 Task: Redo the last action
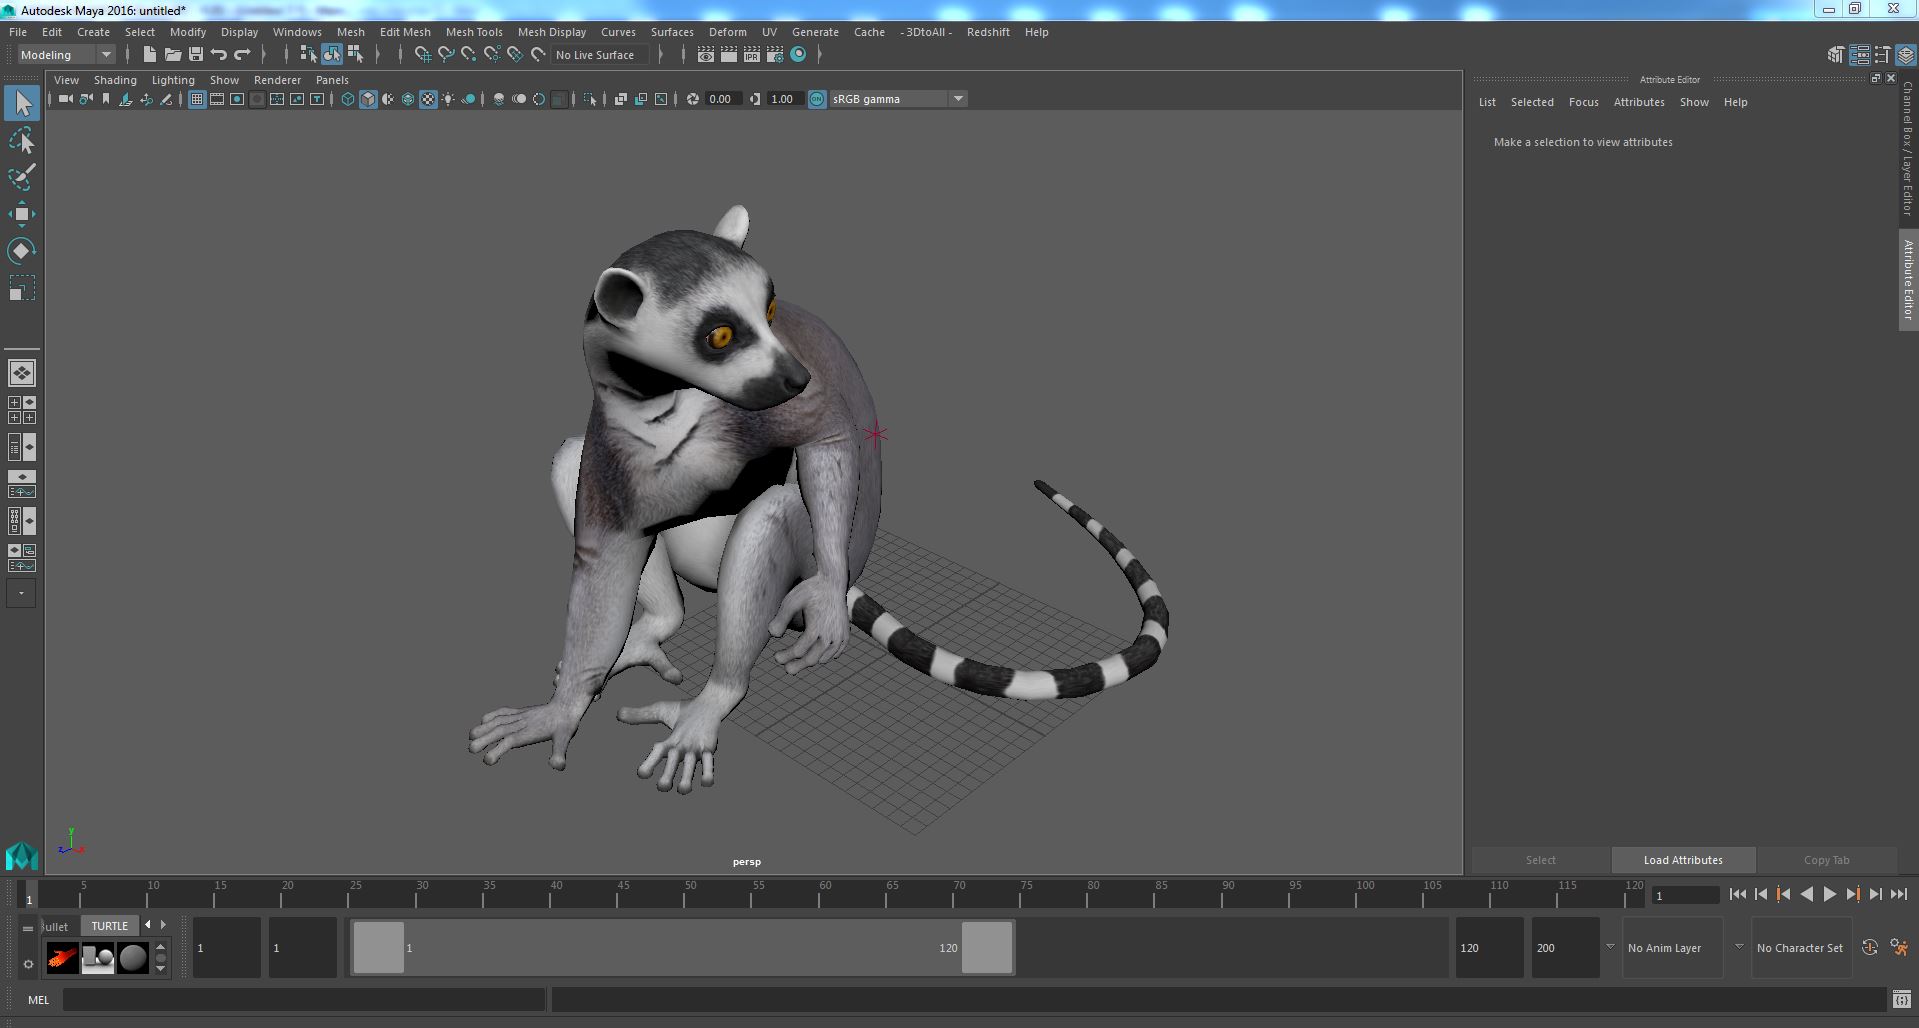click(242, 55)
